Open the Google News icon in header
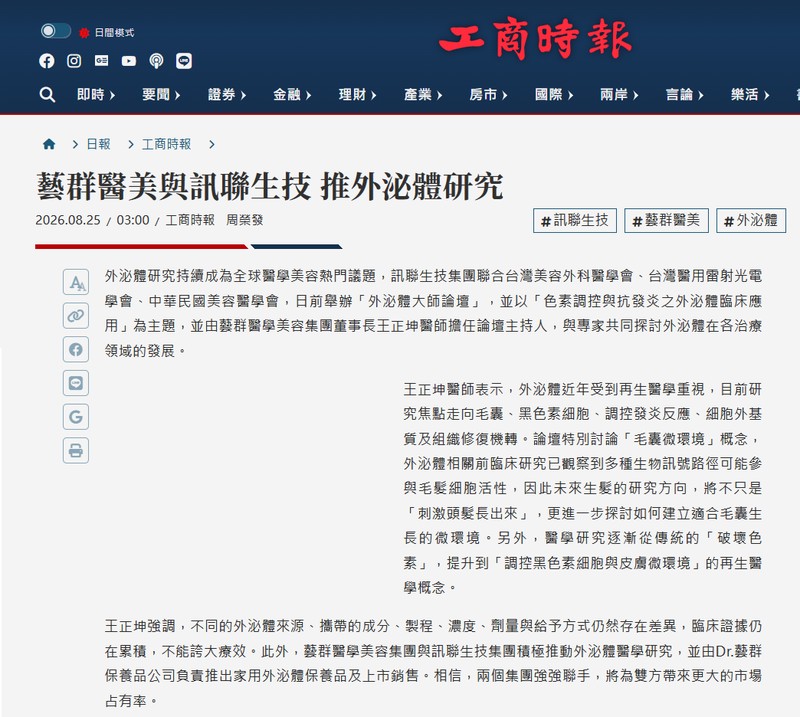 tap(102, 61)
